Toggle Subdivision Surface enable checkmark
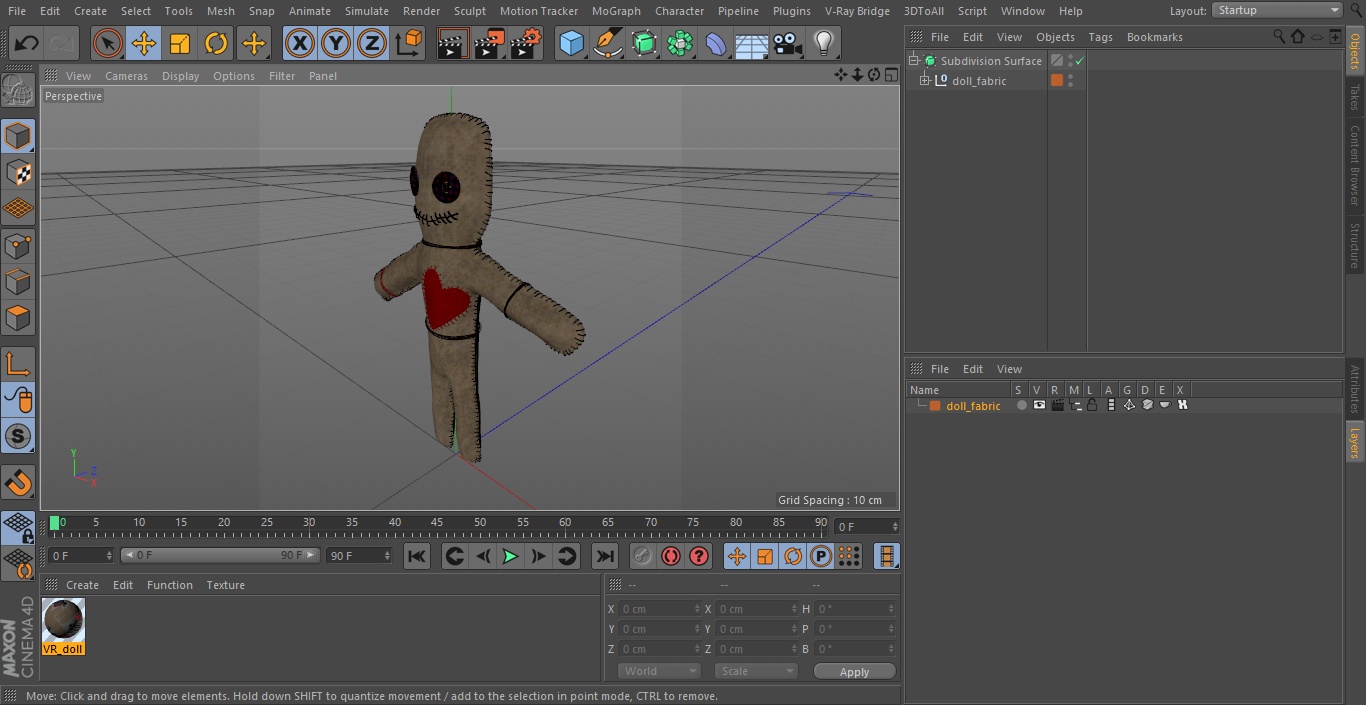Image resolution: width=1366 pixels, height=705 pixels. point(1080,61)
